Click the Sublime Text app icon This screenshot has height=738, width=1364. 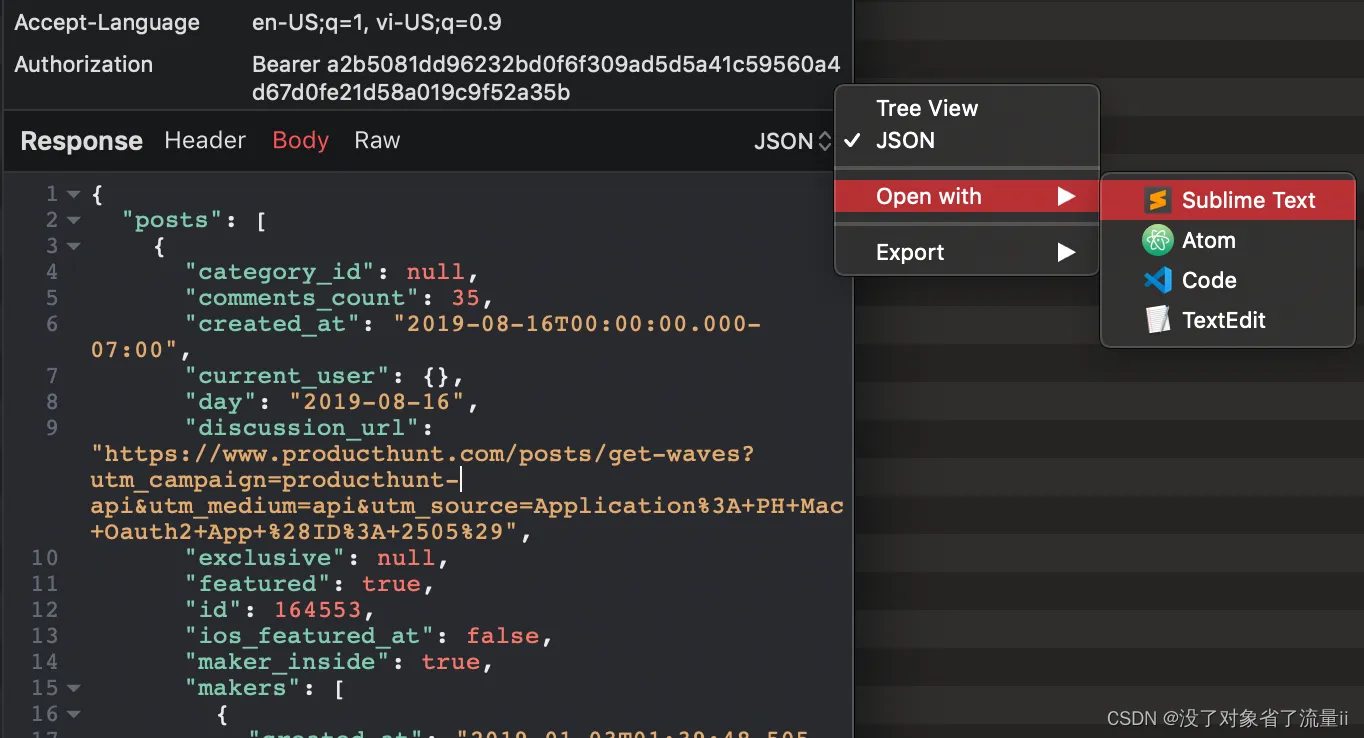1157,200
